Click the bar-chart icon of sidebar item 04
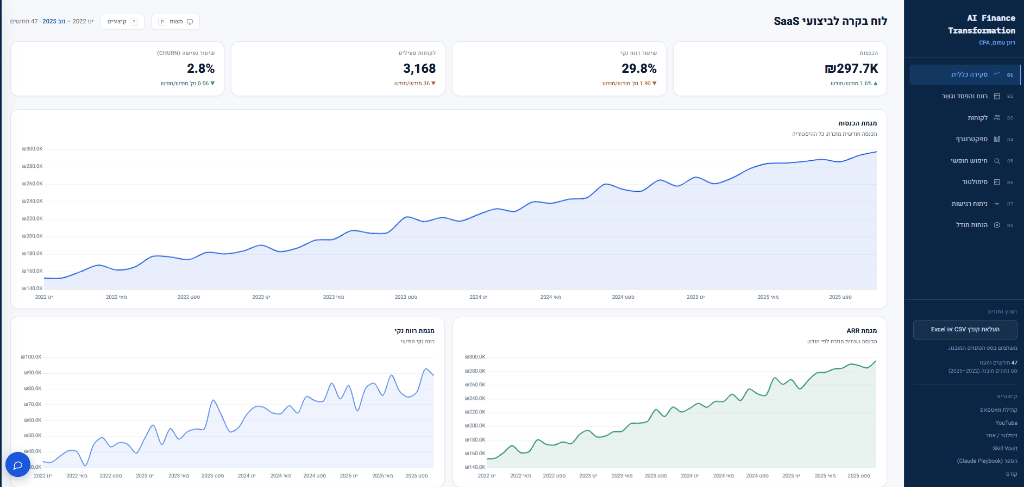 point(997,138)
